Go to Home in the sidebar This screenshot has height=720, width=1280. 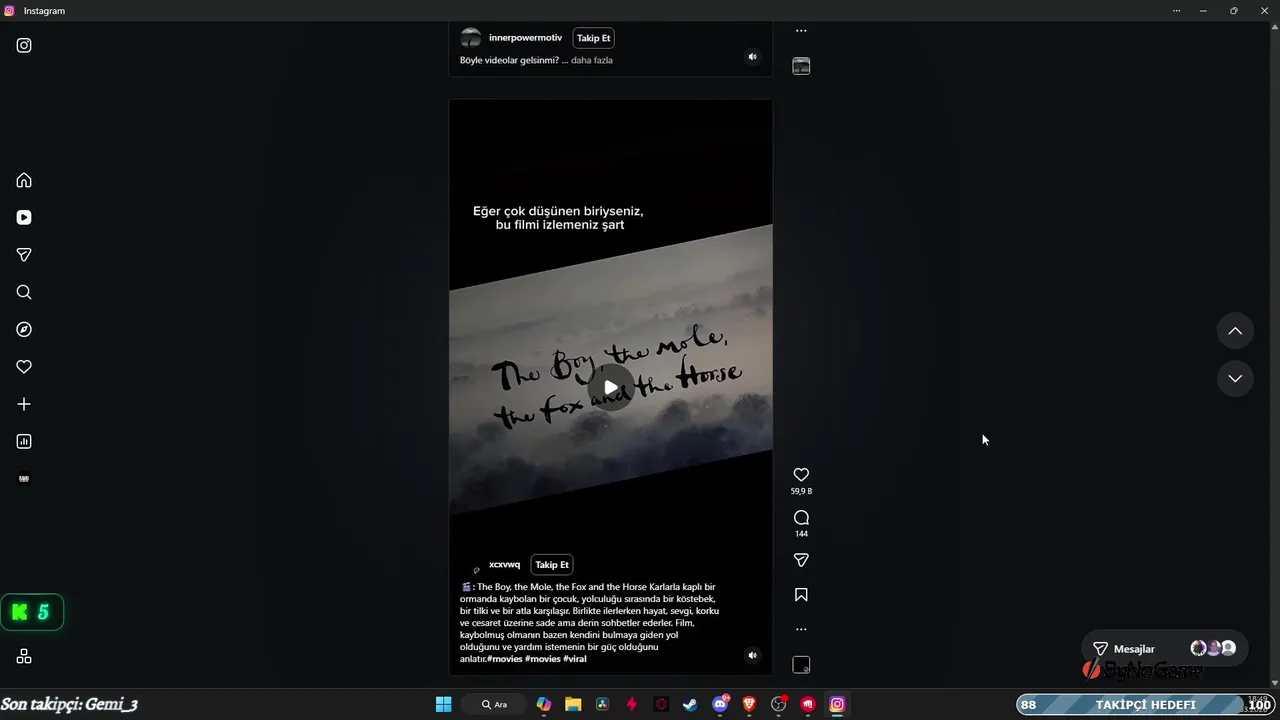point(24,180)
